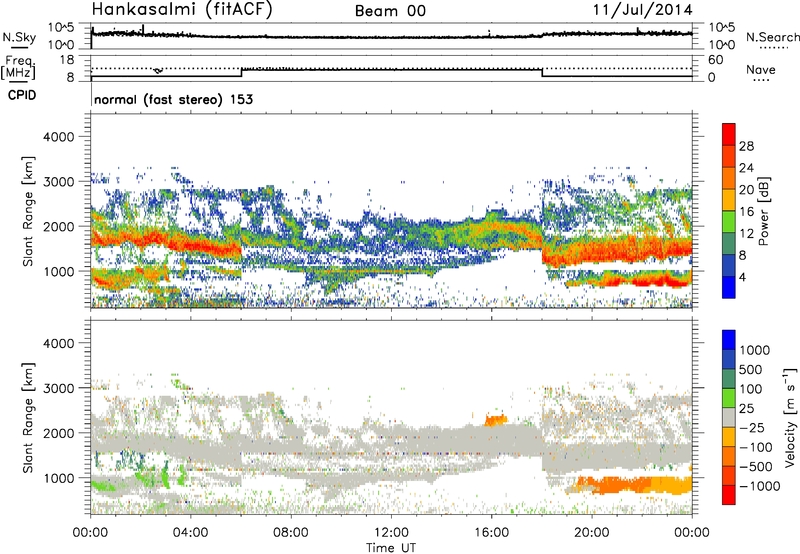Select the 'Time UT' axis title
Screen dimensions: 800x554
391,548
